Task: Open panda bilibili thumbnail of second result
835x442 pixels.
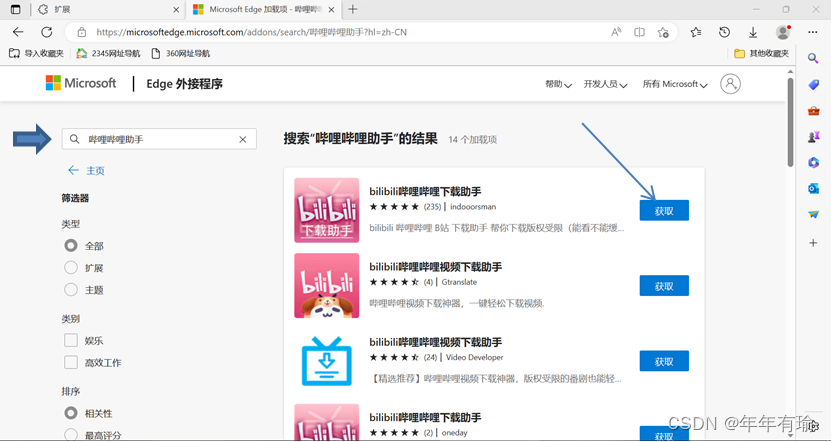Action: click(x=326, y=286)
